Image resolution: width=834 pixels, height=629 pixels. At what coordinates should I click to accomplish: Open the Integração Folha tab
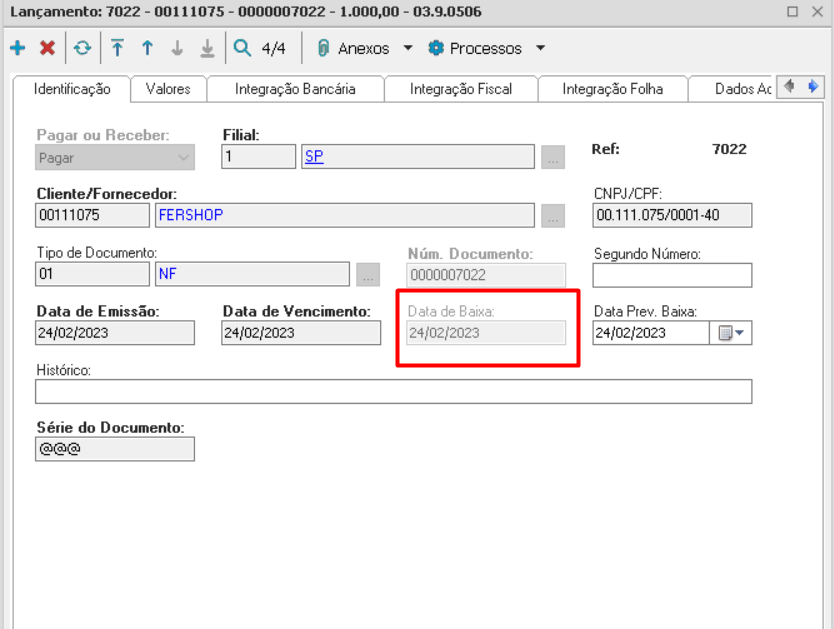pyautogui.click(x=613, y=89)
